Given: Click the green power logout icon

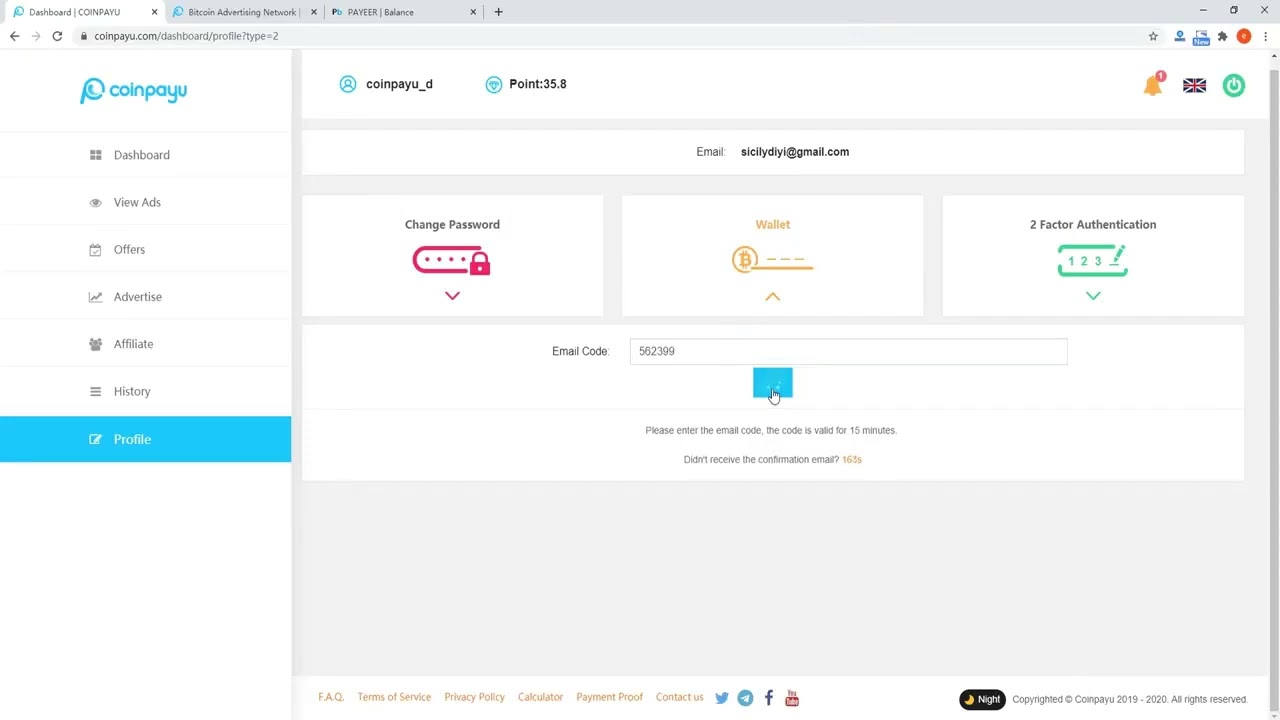Looking at the screenshot, I should pyautogui.click(x=1234, y=85).
